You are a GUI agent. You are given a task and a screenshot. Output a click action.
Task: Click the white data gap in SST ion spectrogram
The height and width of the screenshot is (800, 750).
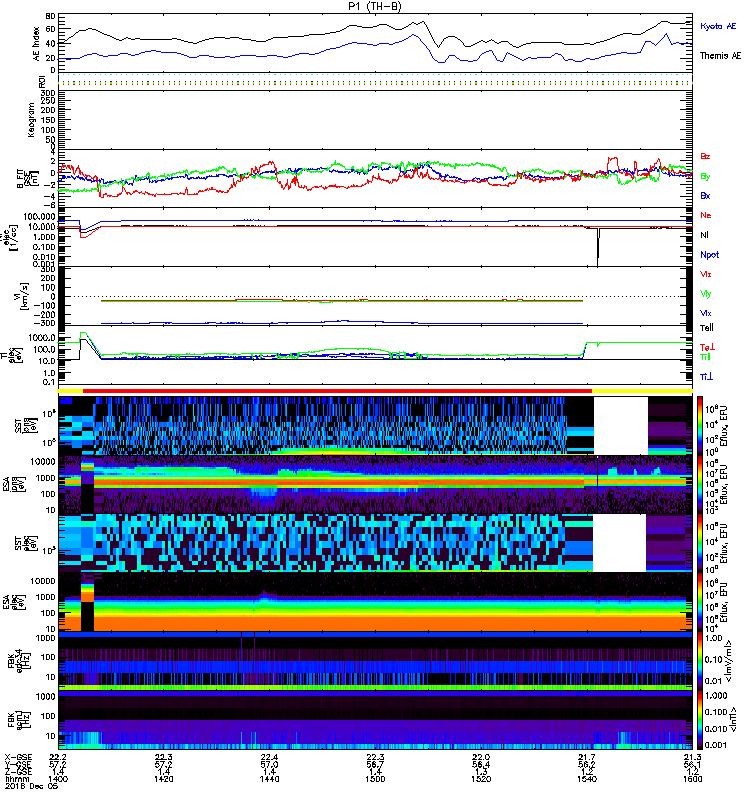tap(621, 426)
